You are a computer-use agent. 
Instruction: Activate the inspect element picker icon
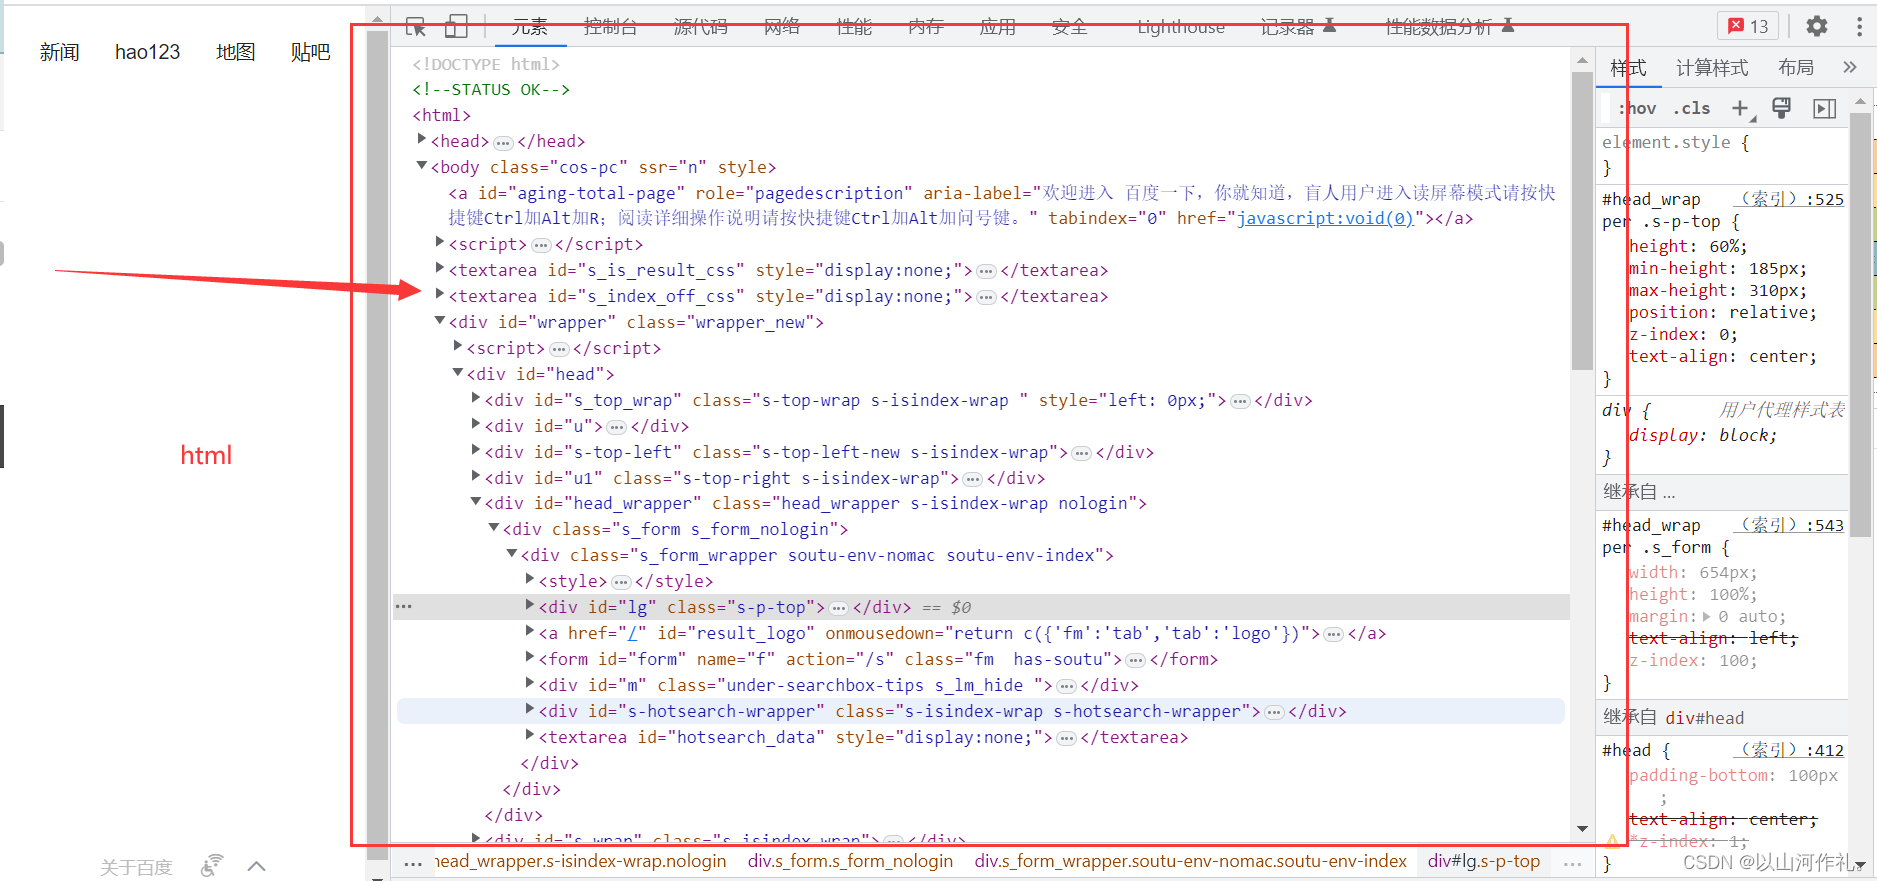(416, 27)
